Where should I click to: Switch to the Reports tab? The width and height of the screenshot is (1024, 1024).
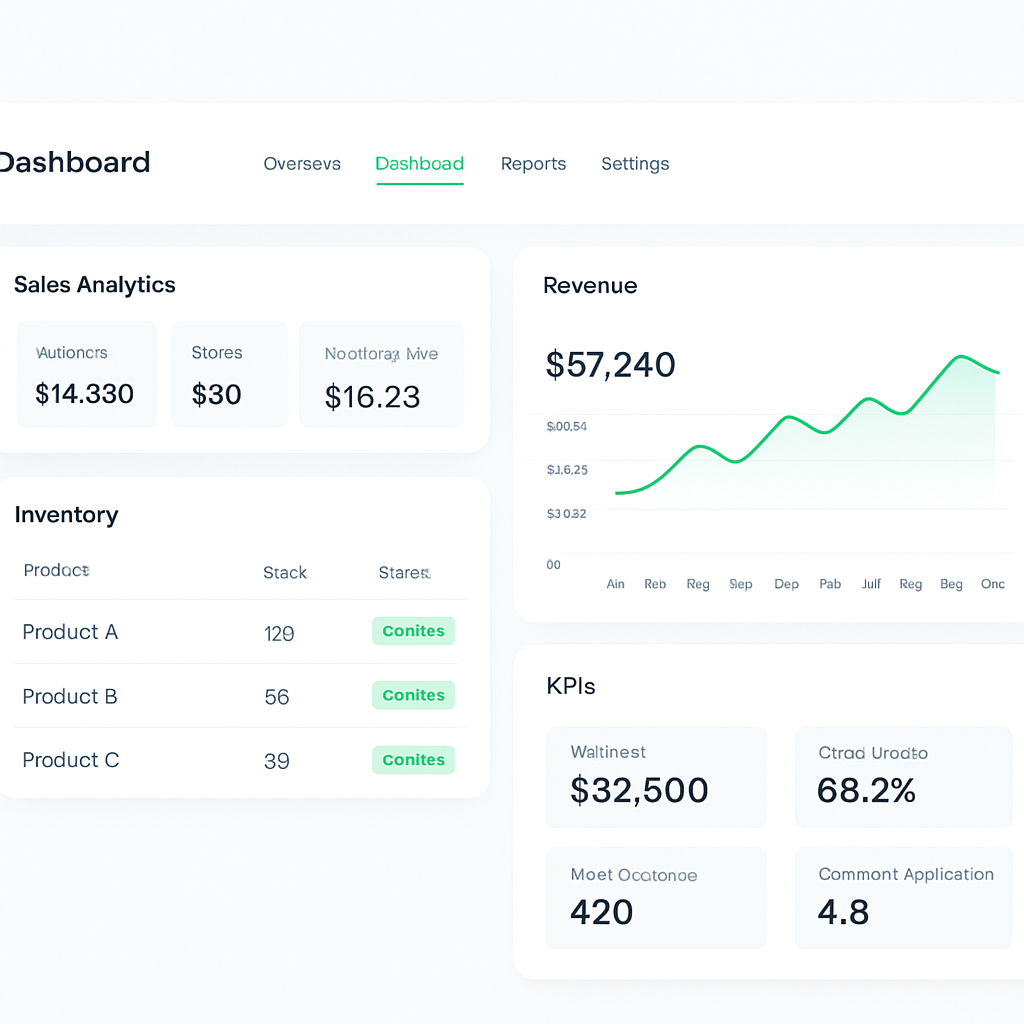[533, 164]
